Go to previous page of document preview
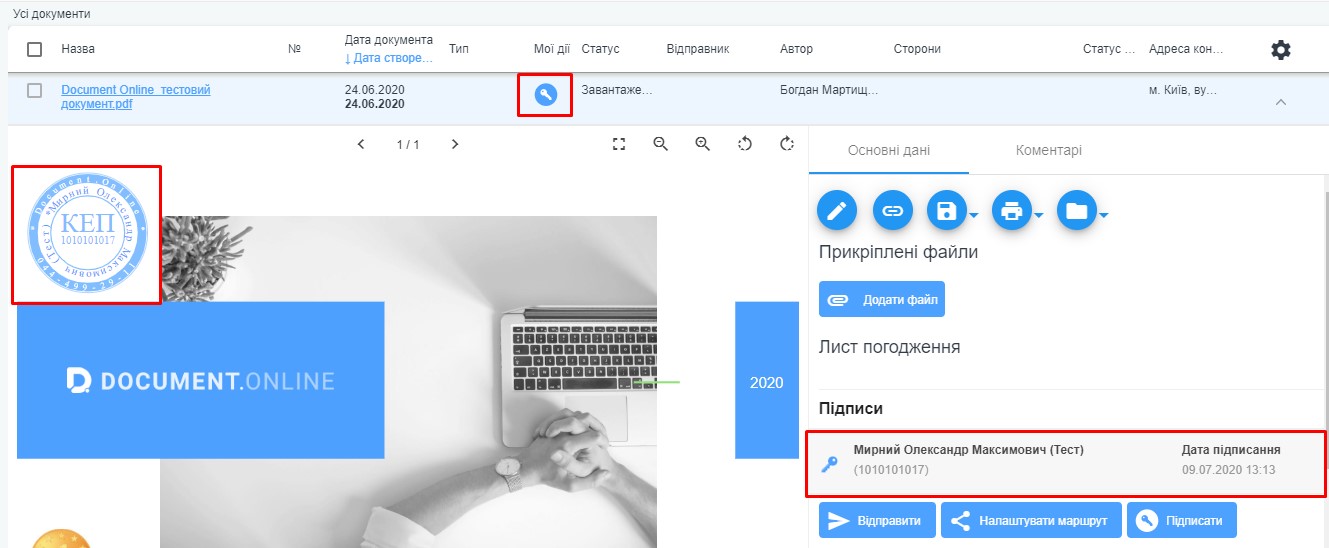This screenshot has width=1329, height=548. point(361,144)
